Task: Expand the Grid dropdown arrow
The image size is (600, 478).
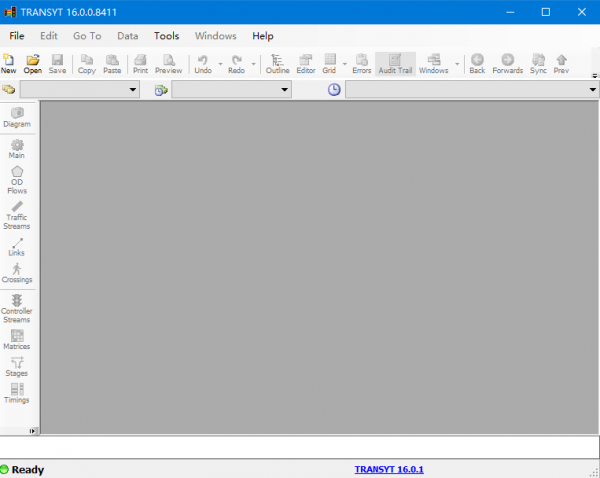Action: point(344,64)
